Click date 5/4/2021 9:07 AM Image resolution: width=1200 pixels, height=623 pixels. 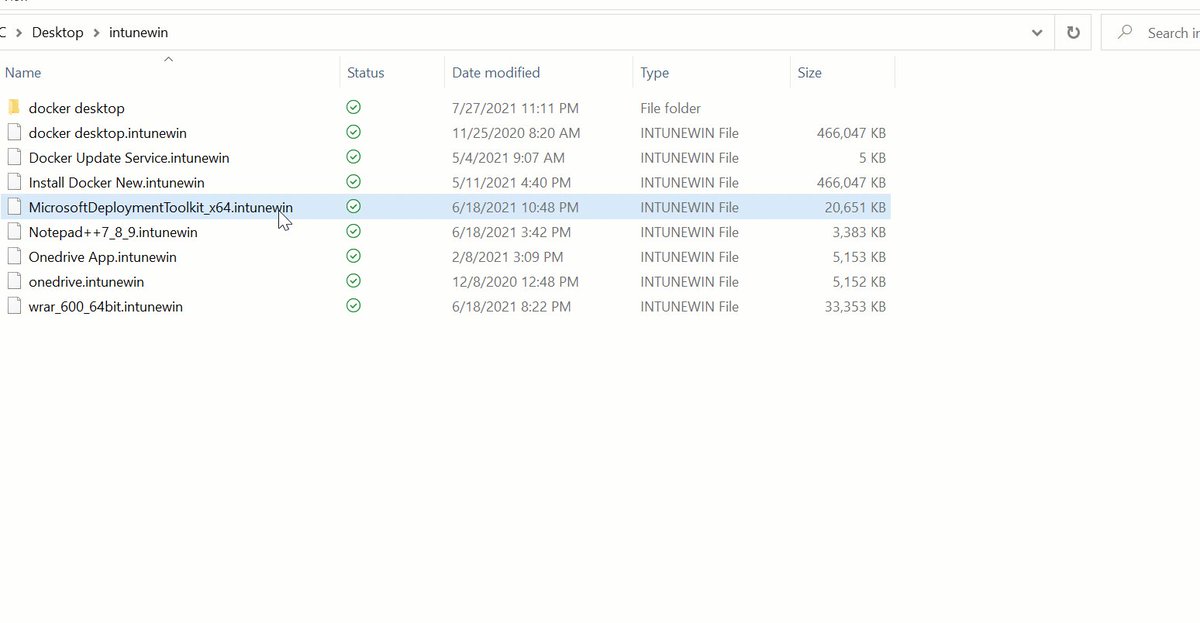click(508, 158)
